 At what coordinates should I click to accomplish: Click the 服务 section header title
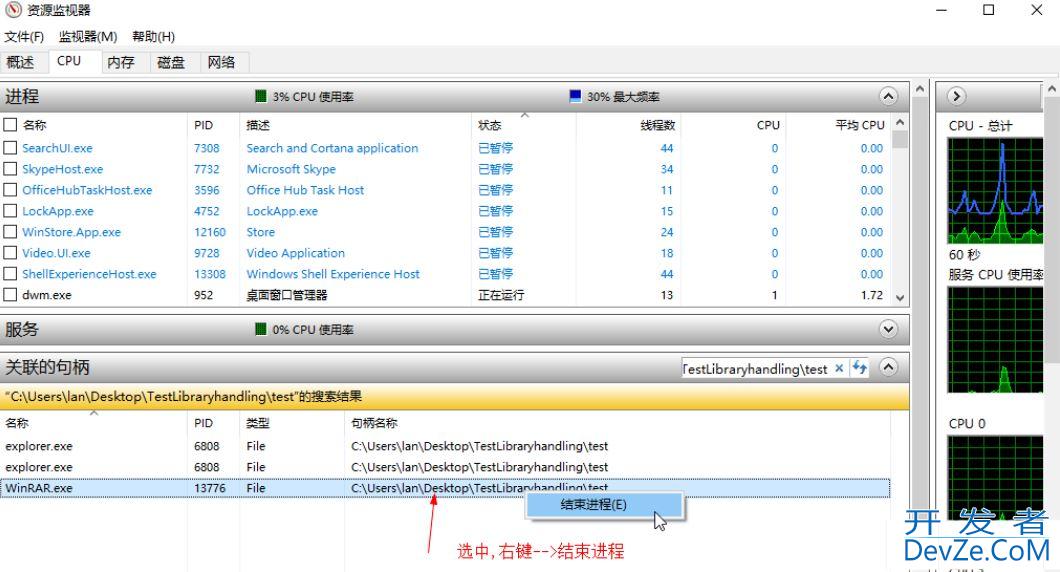click(22, 329)
